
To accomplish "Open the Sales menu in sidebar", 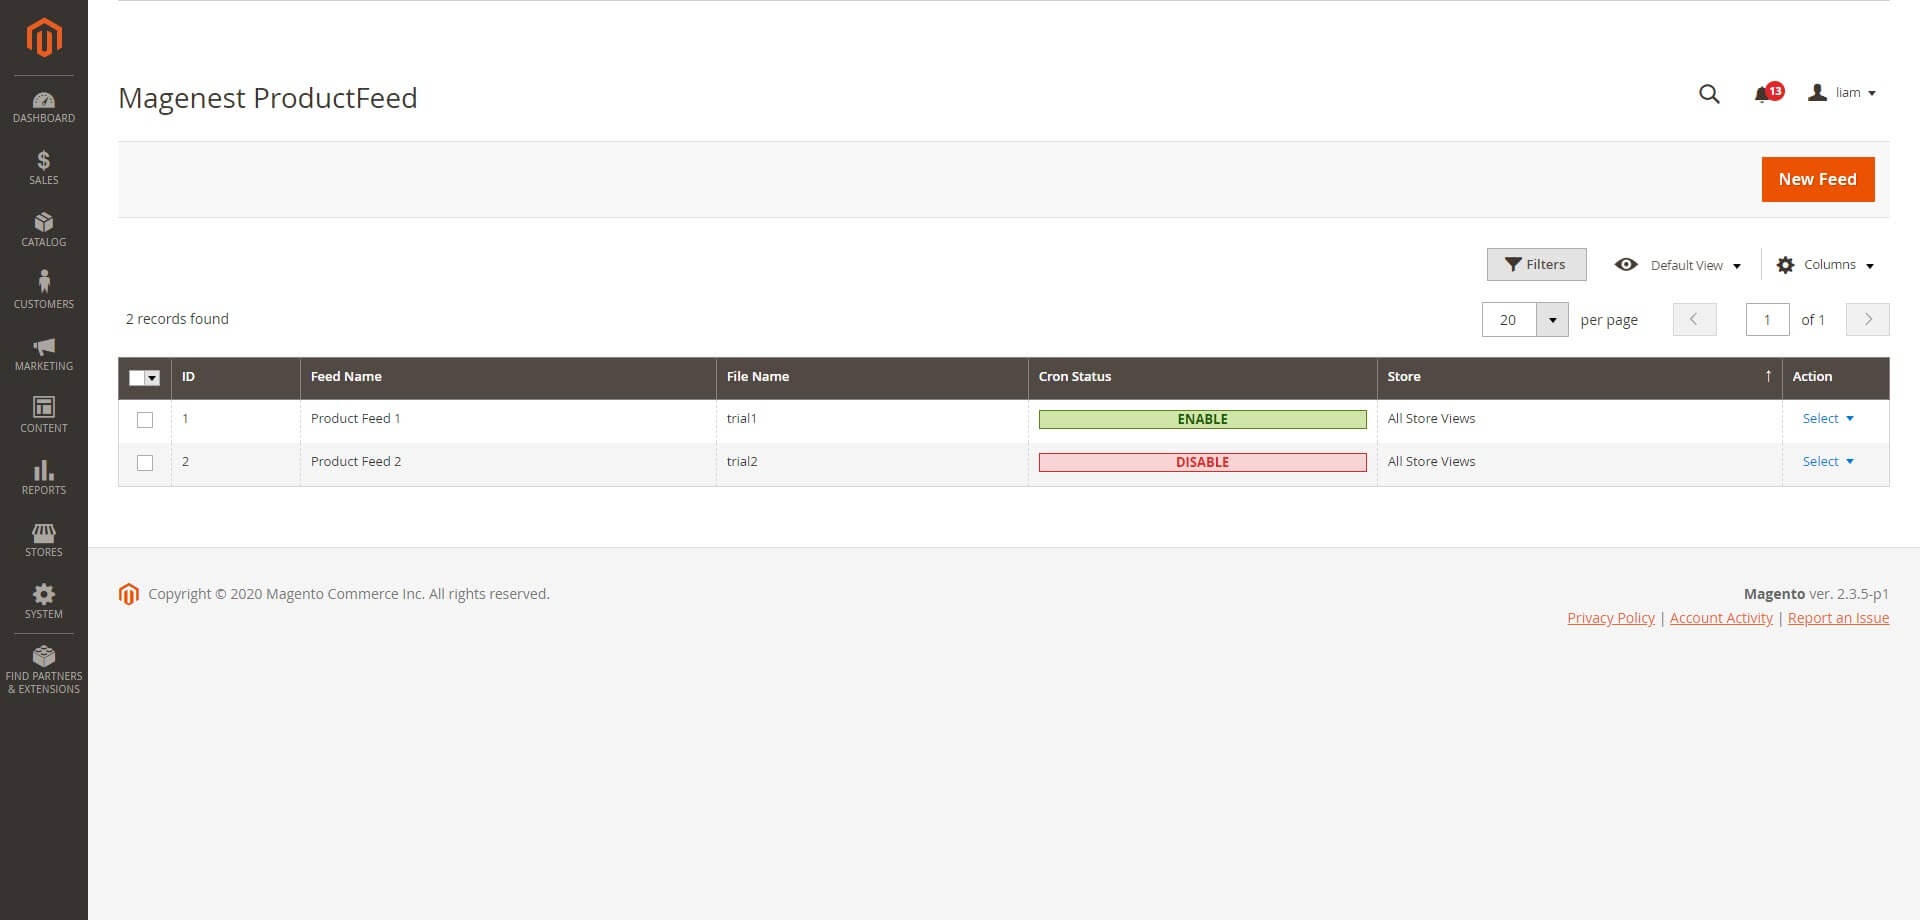I will pyautogui.click(x=44, y=168).
